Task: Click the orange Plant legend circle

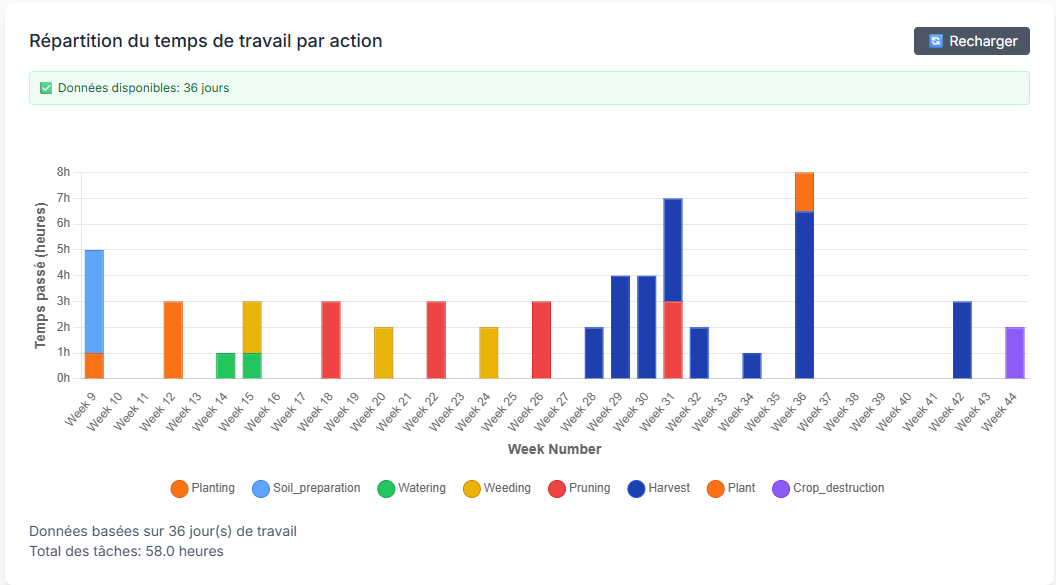Action: point(715,488)
